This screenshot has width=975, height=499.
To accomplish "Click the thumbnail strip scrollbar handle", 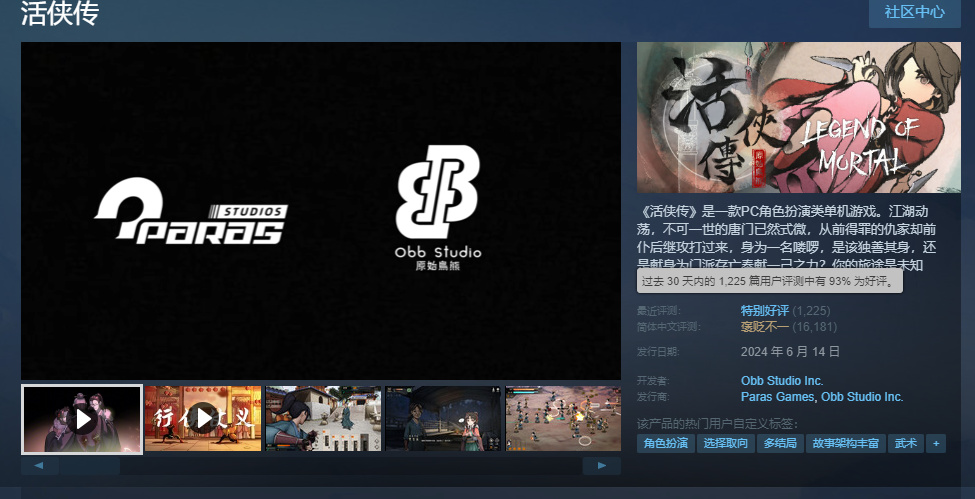I will coord(90,465).
